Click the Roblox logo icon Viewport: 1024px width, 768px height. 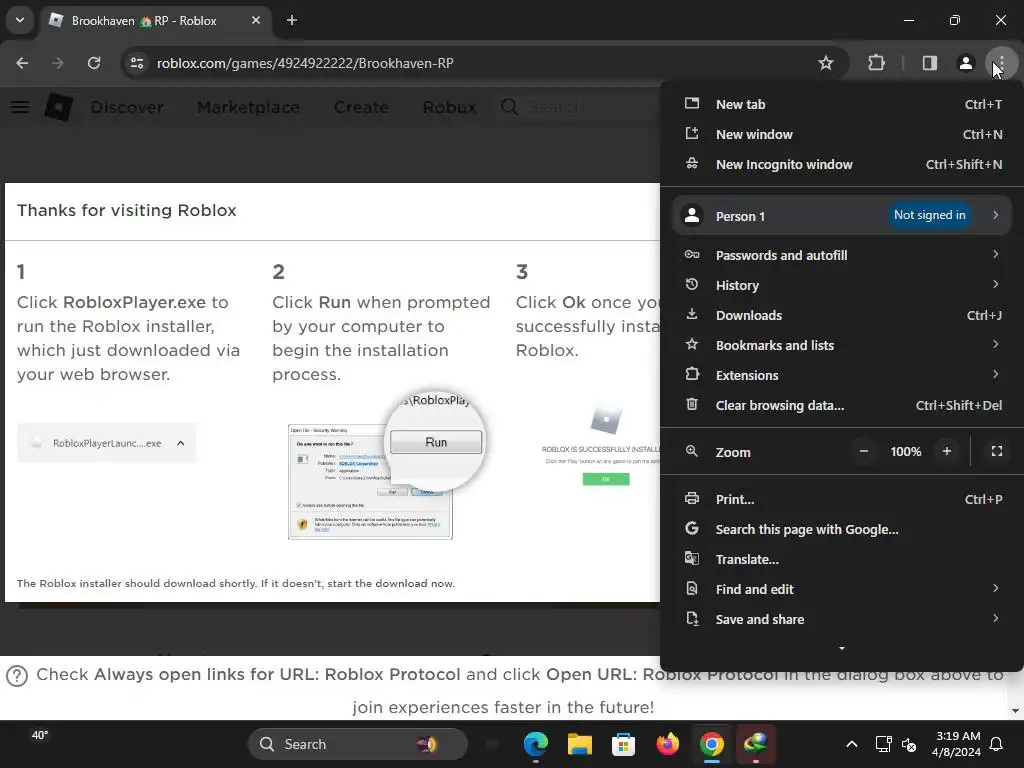click(x=59, y=107)
